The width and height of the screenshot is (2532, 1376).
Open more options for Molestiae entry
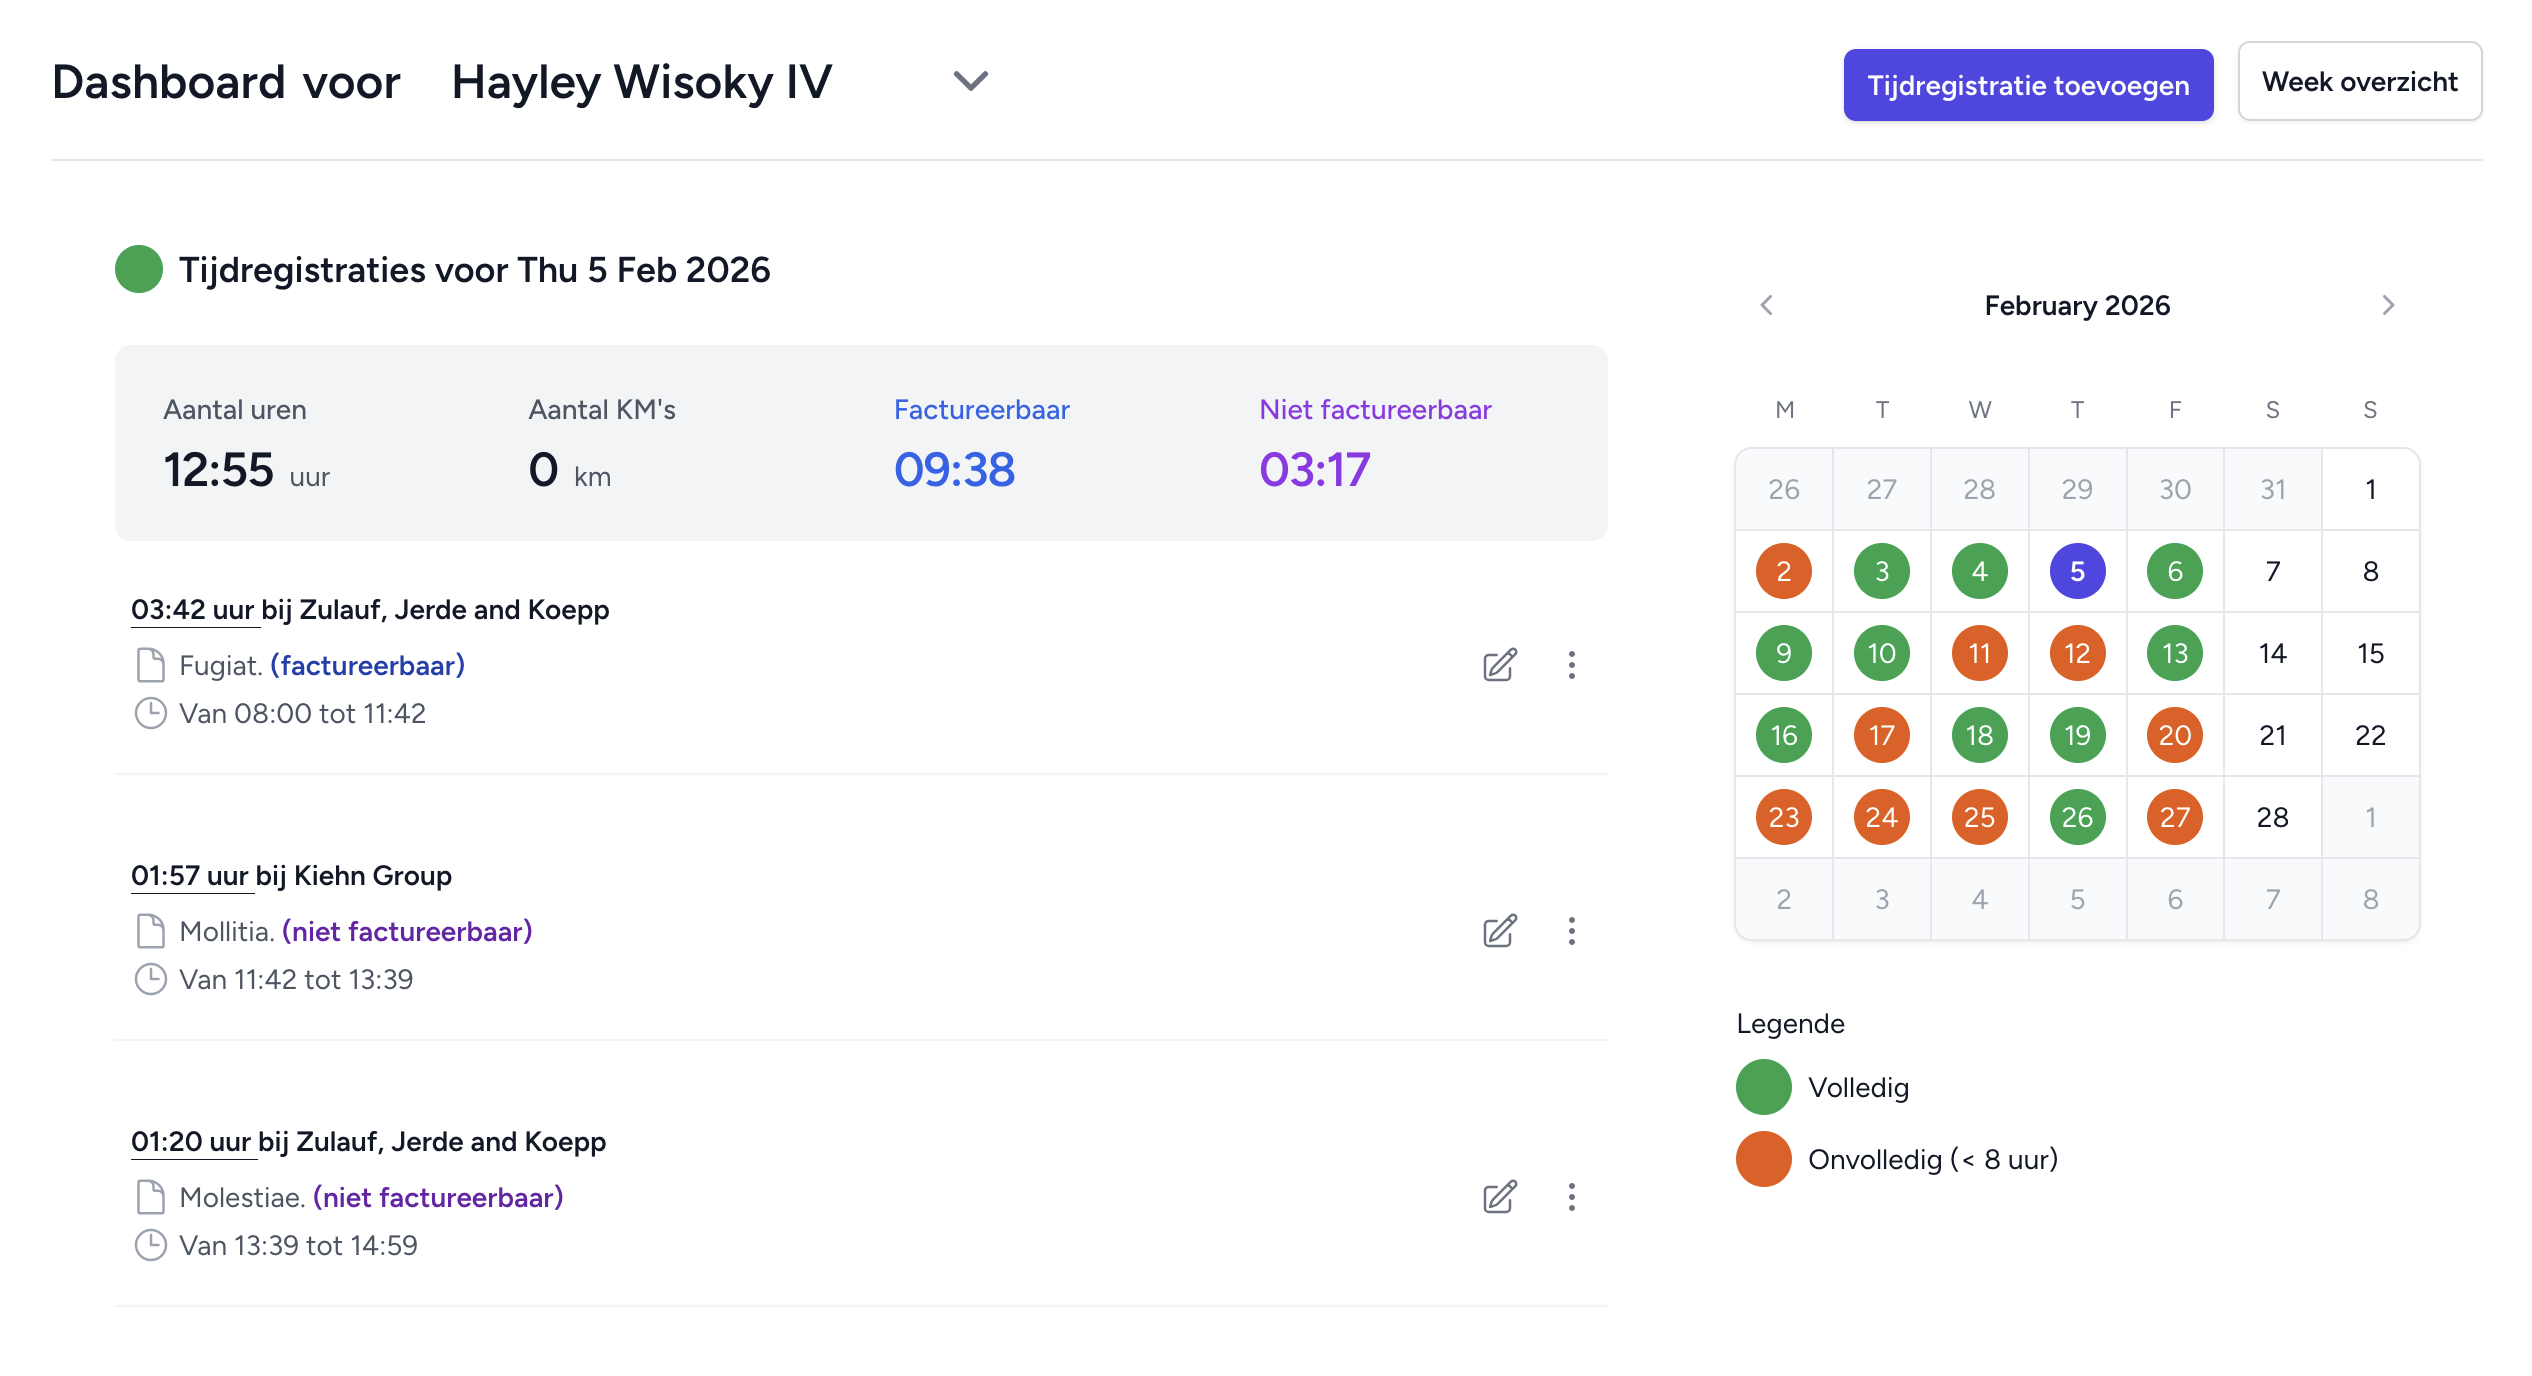pyautogui.click(x=1572, y=1197)
